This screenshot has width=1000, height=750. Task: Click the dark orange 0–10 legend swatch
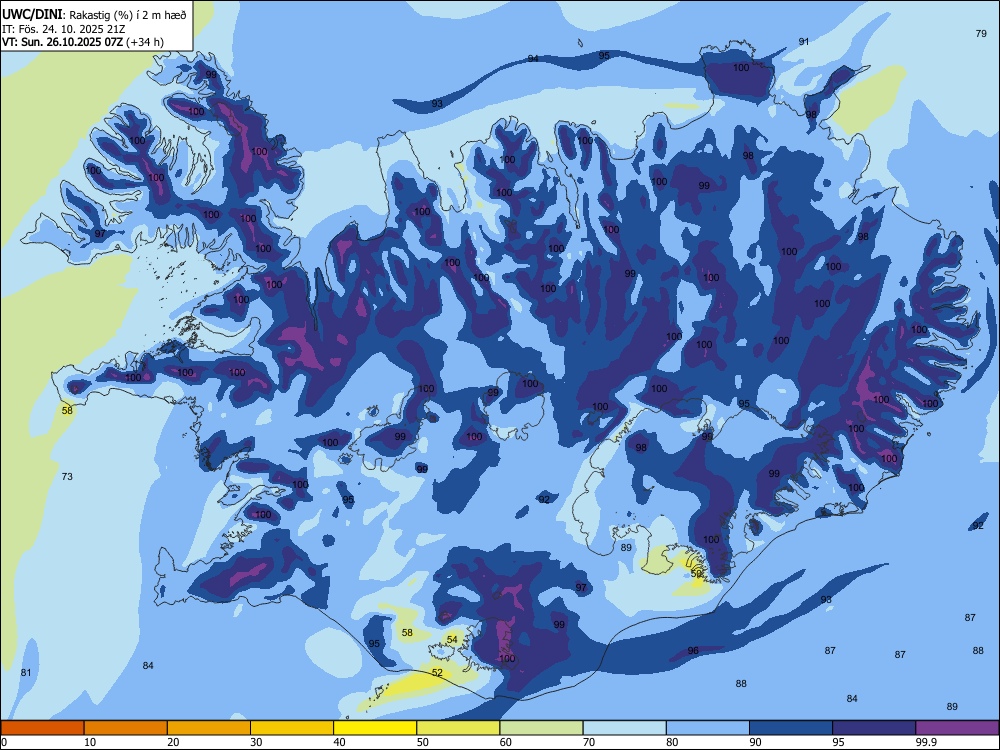click(42, 728)
